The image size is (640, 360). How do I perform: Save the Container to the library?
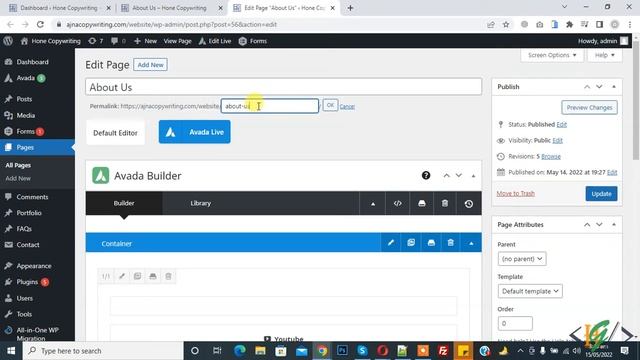point(431,243)
